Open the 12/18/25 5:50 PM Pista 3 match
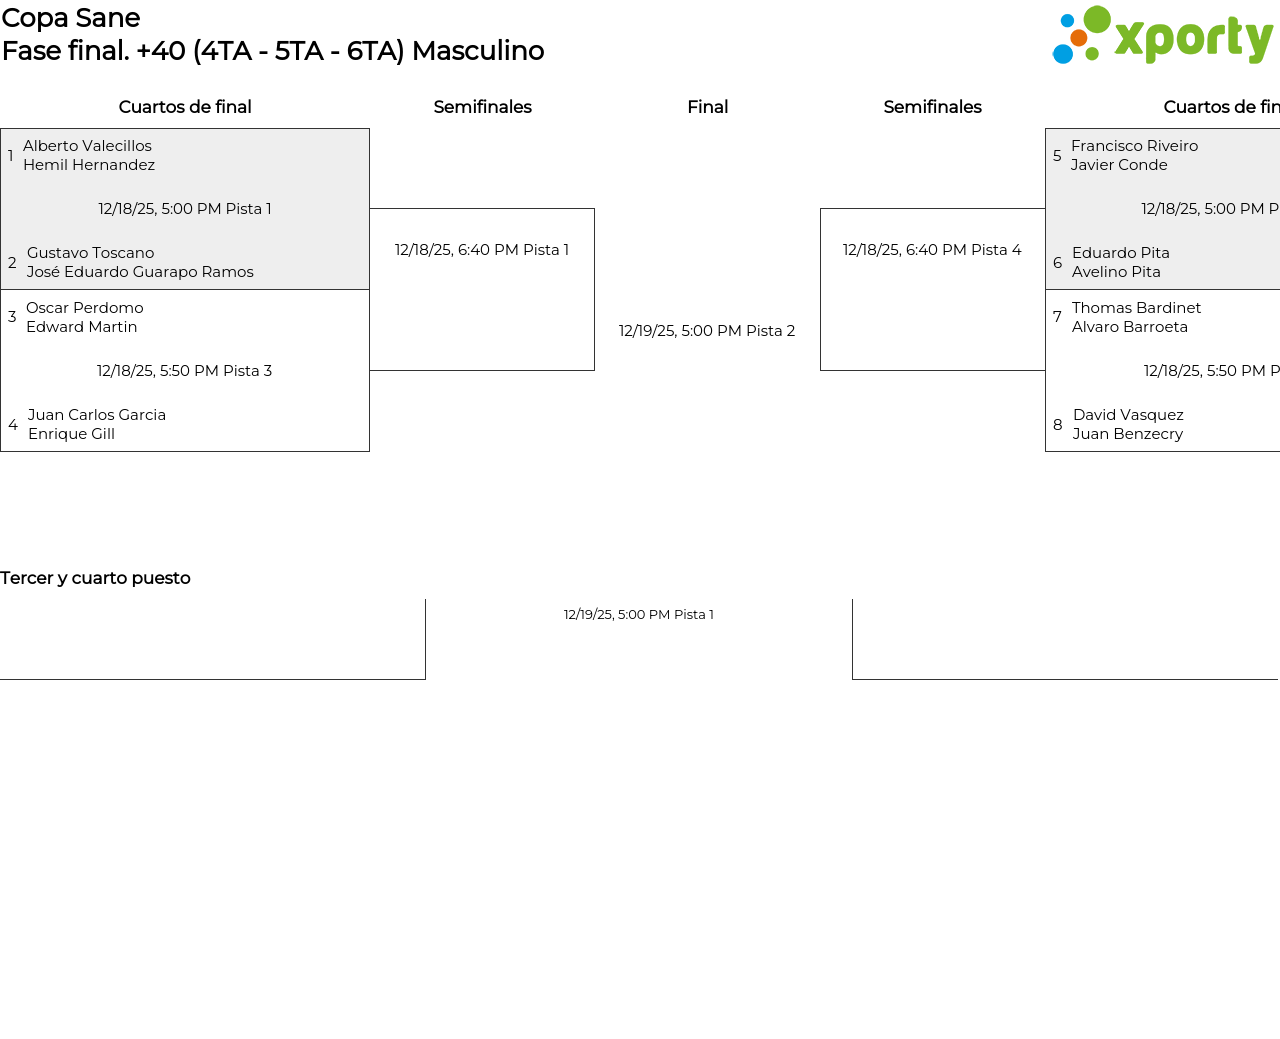1280x1039 pixels. (185, 371)
